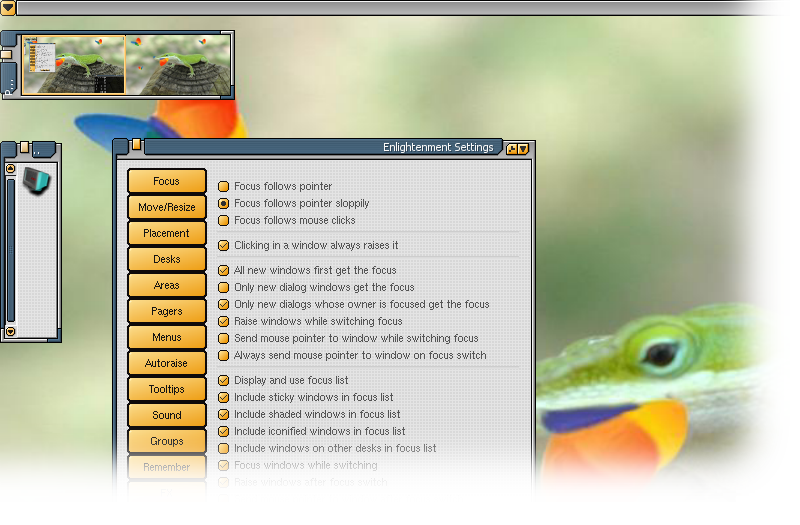
Task: Go to the Pagers tab
Action: click(x=167, y=311)
